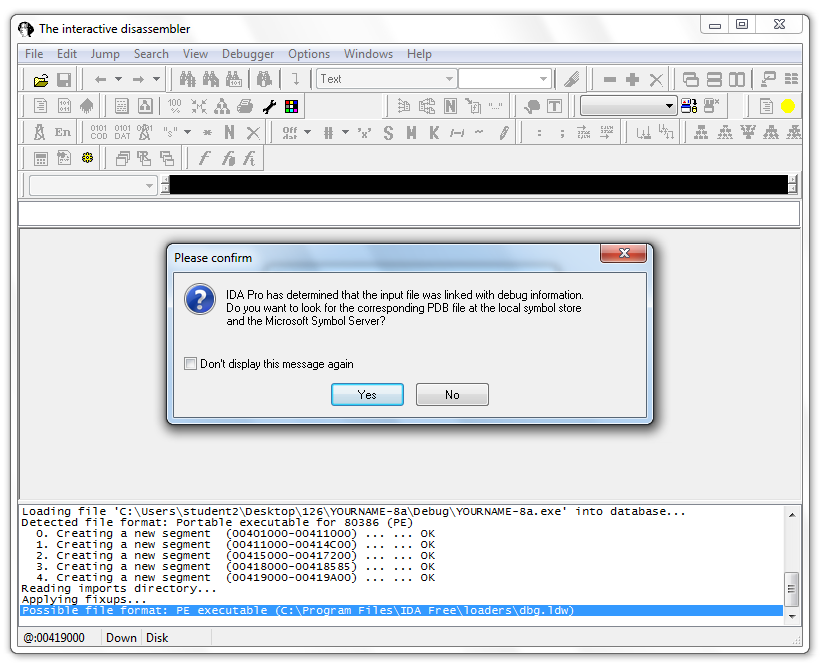Click Yes to look for PDB file

[367, 395]
